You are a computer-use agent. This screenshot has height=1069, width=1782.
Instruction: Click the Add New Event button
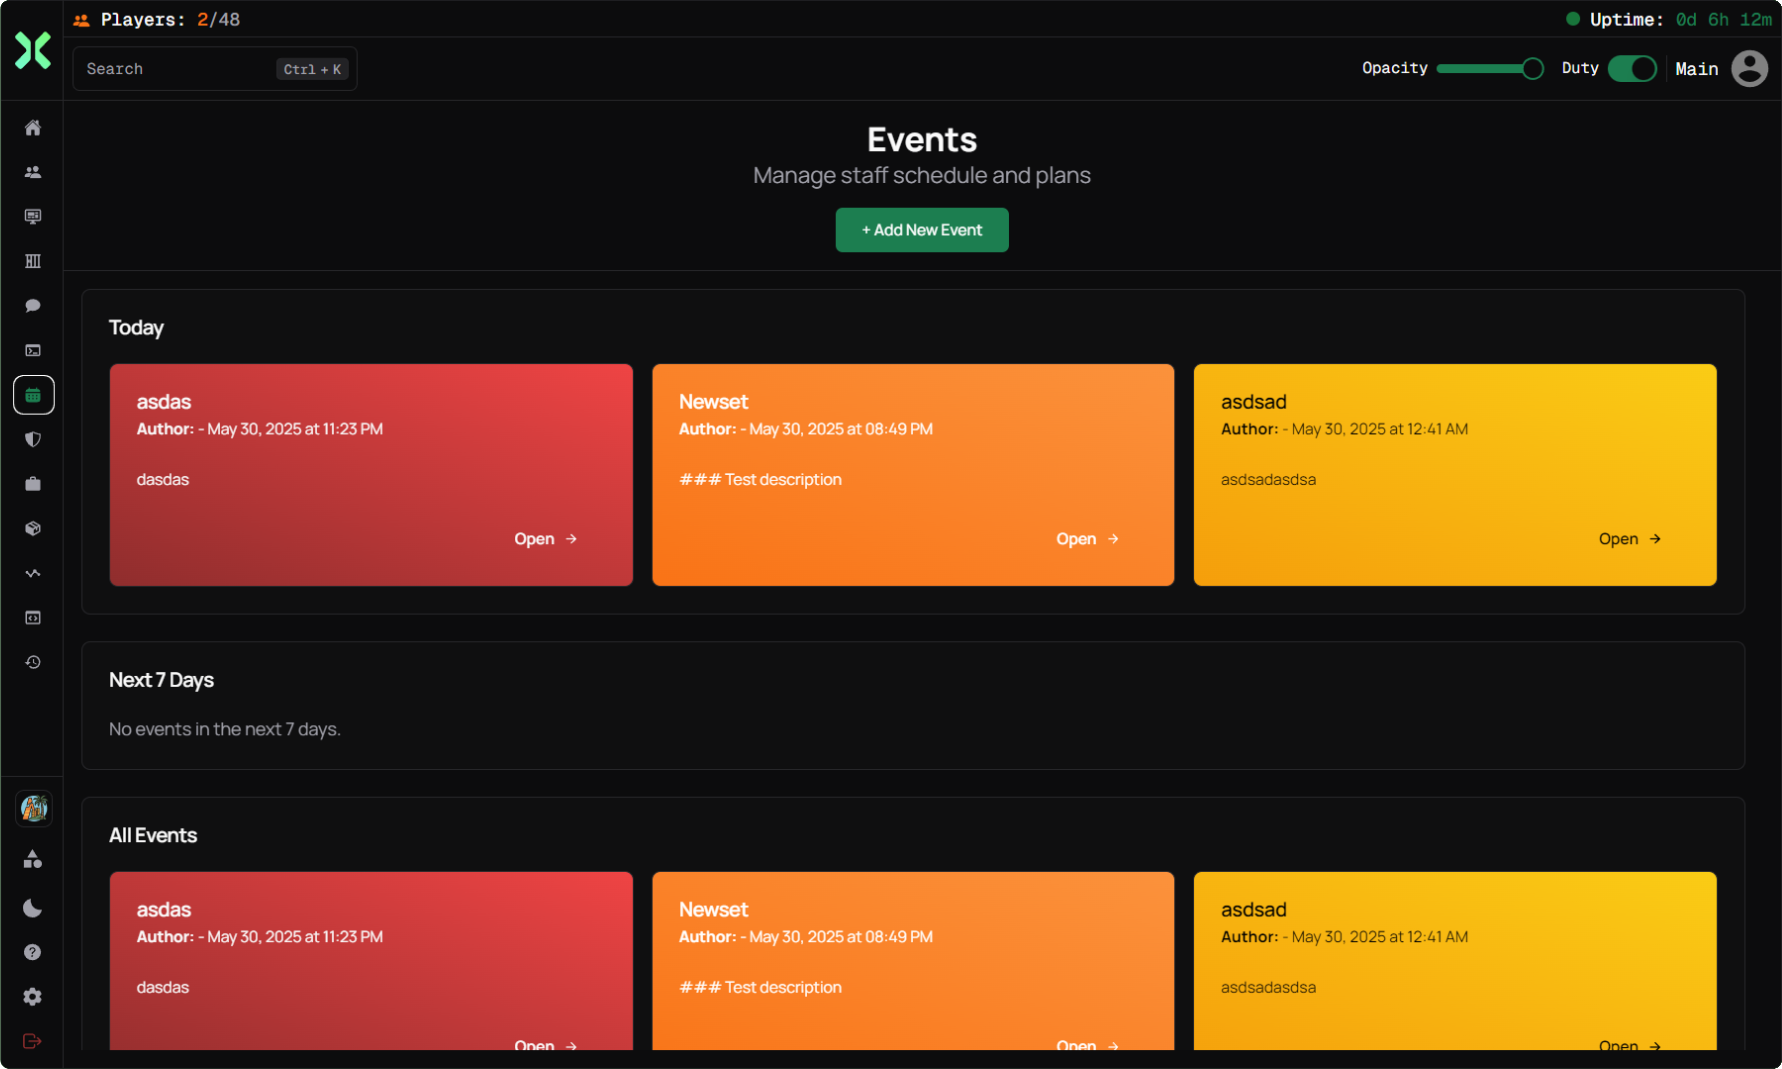(x=921, y=230)
